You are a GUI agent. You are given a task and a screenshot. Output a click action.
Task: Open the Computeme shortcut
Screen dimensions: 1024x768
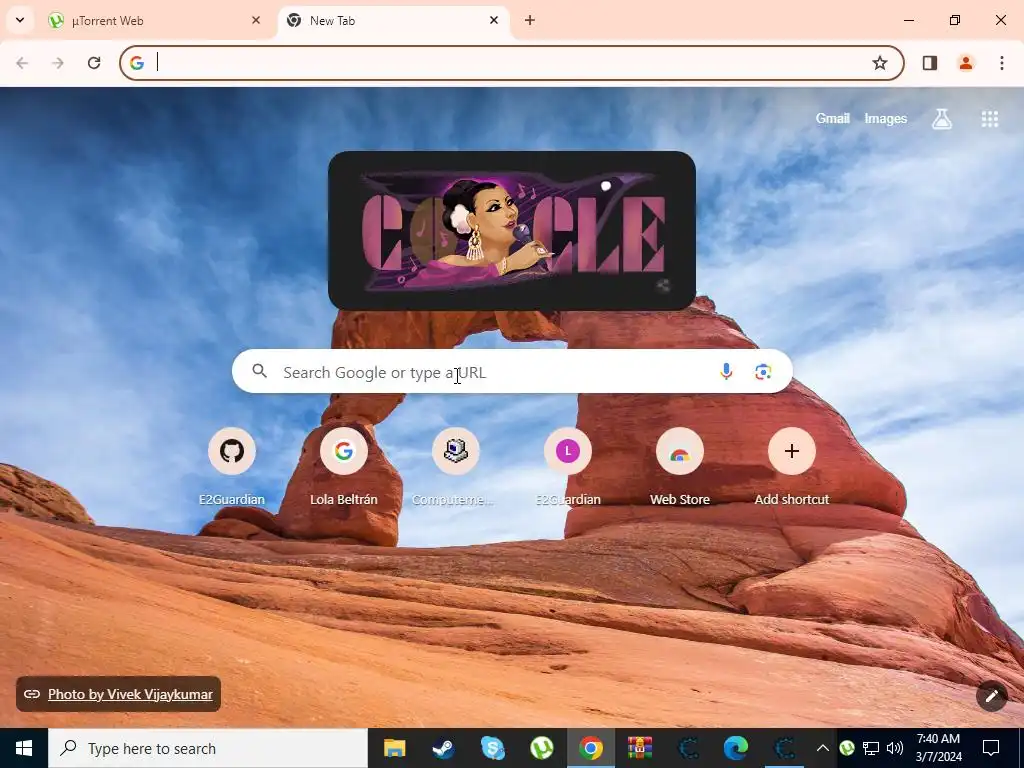[x=455, y=468]
